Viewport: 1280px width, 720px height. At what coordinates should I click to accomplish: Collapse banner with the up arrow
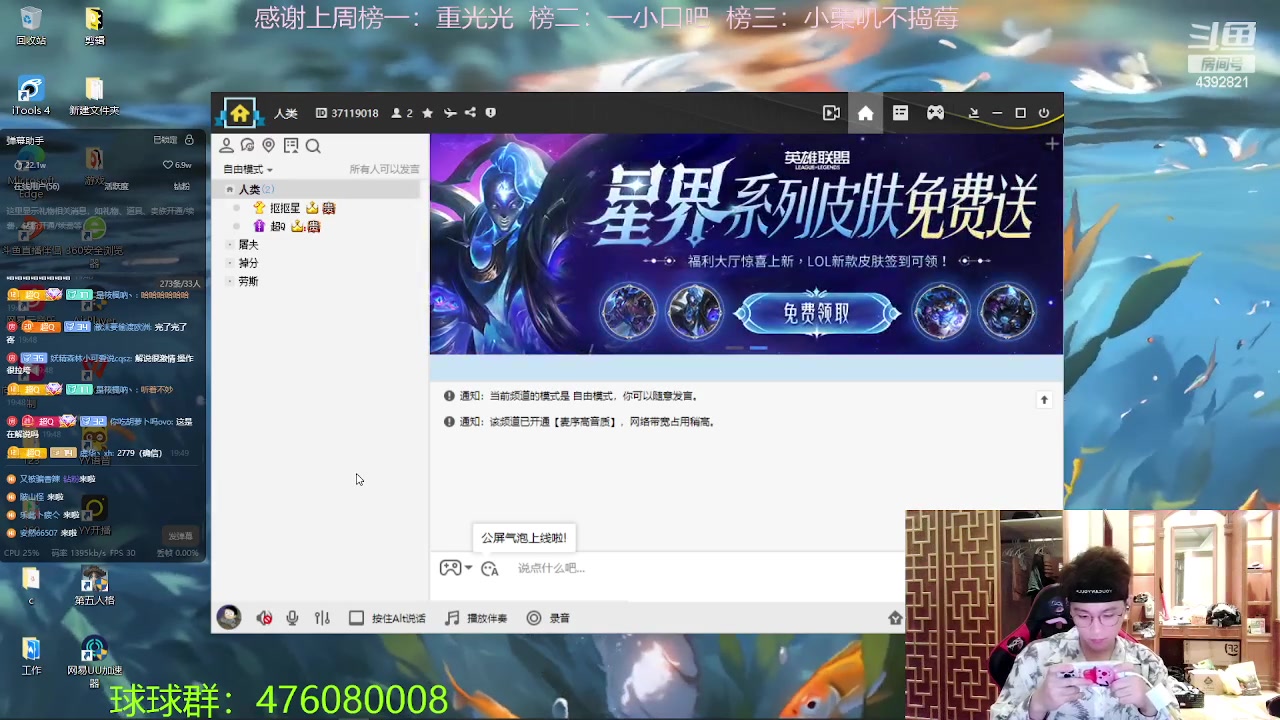tap(1044, 400)
